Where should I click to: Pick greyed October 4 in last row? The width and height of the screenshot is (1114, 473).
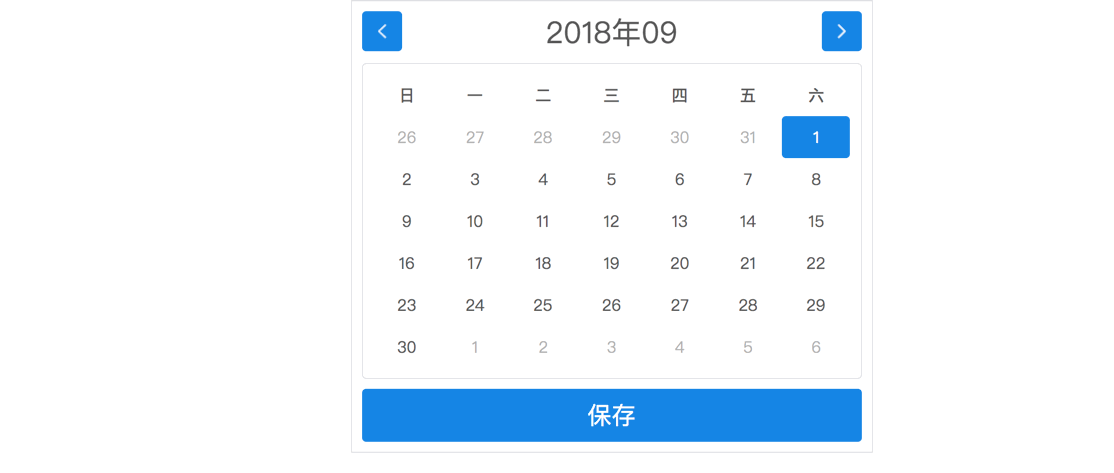(679, 347)
